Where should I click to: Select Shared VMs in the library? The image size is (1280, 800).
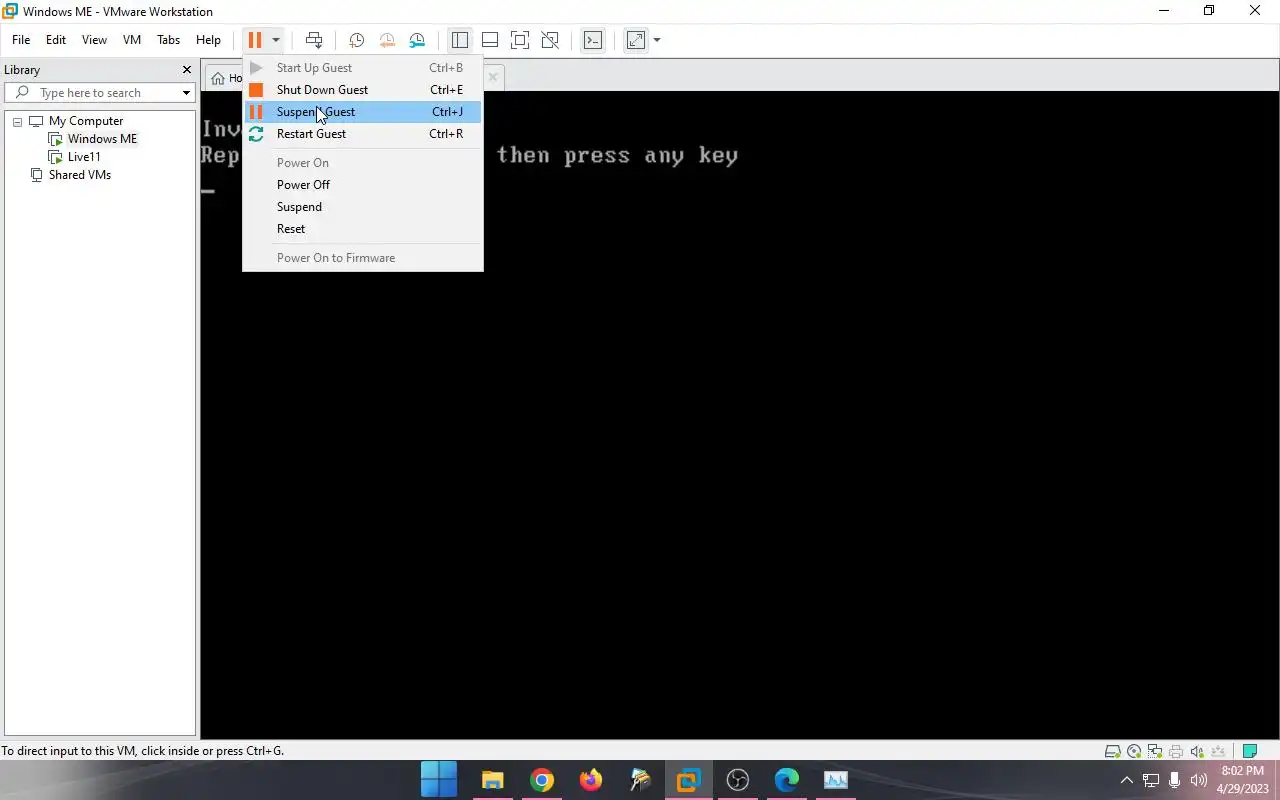[x=80, y=175]
